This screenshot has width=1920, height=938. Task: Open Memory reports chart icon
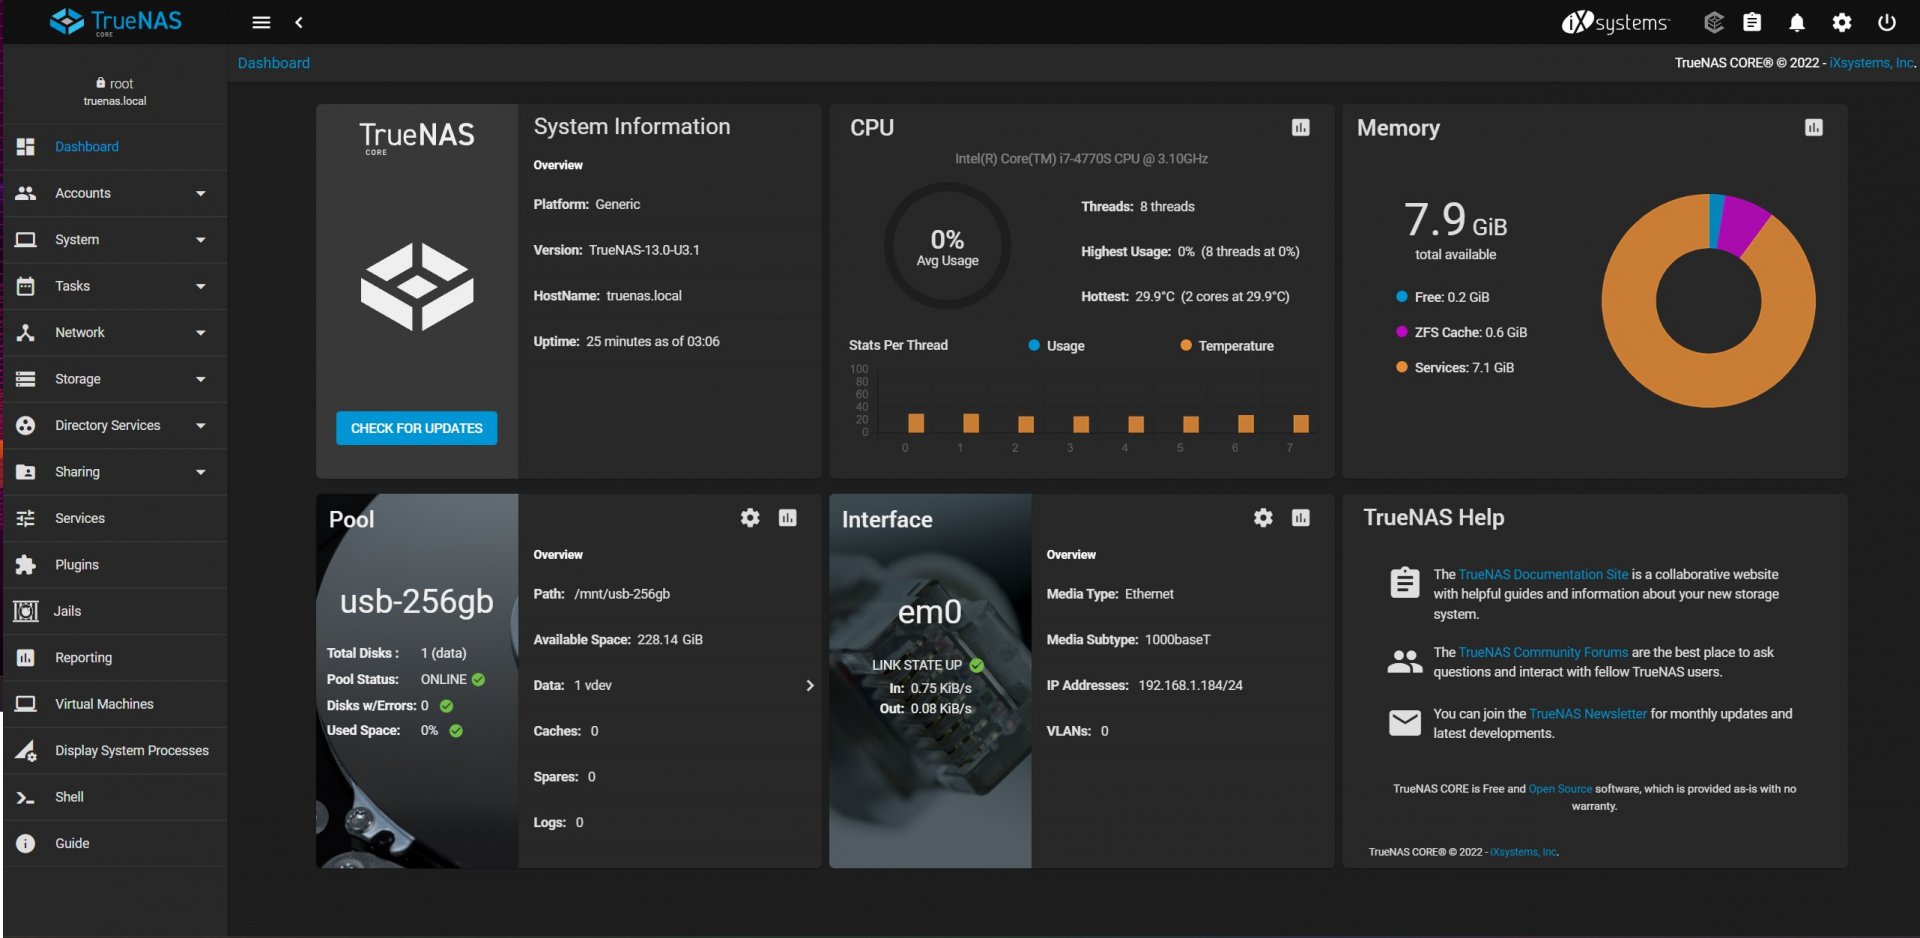coord(1814,127)
